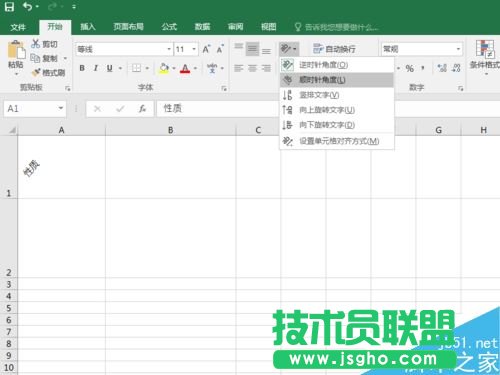Open the font size 11 dropdown
This screenshot has width=500, height=375.
[x=194, y=49]
